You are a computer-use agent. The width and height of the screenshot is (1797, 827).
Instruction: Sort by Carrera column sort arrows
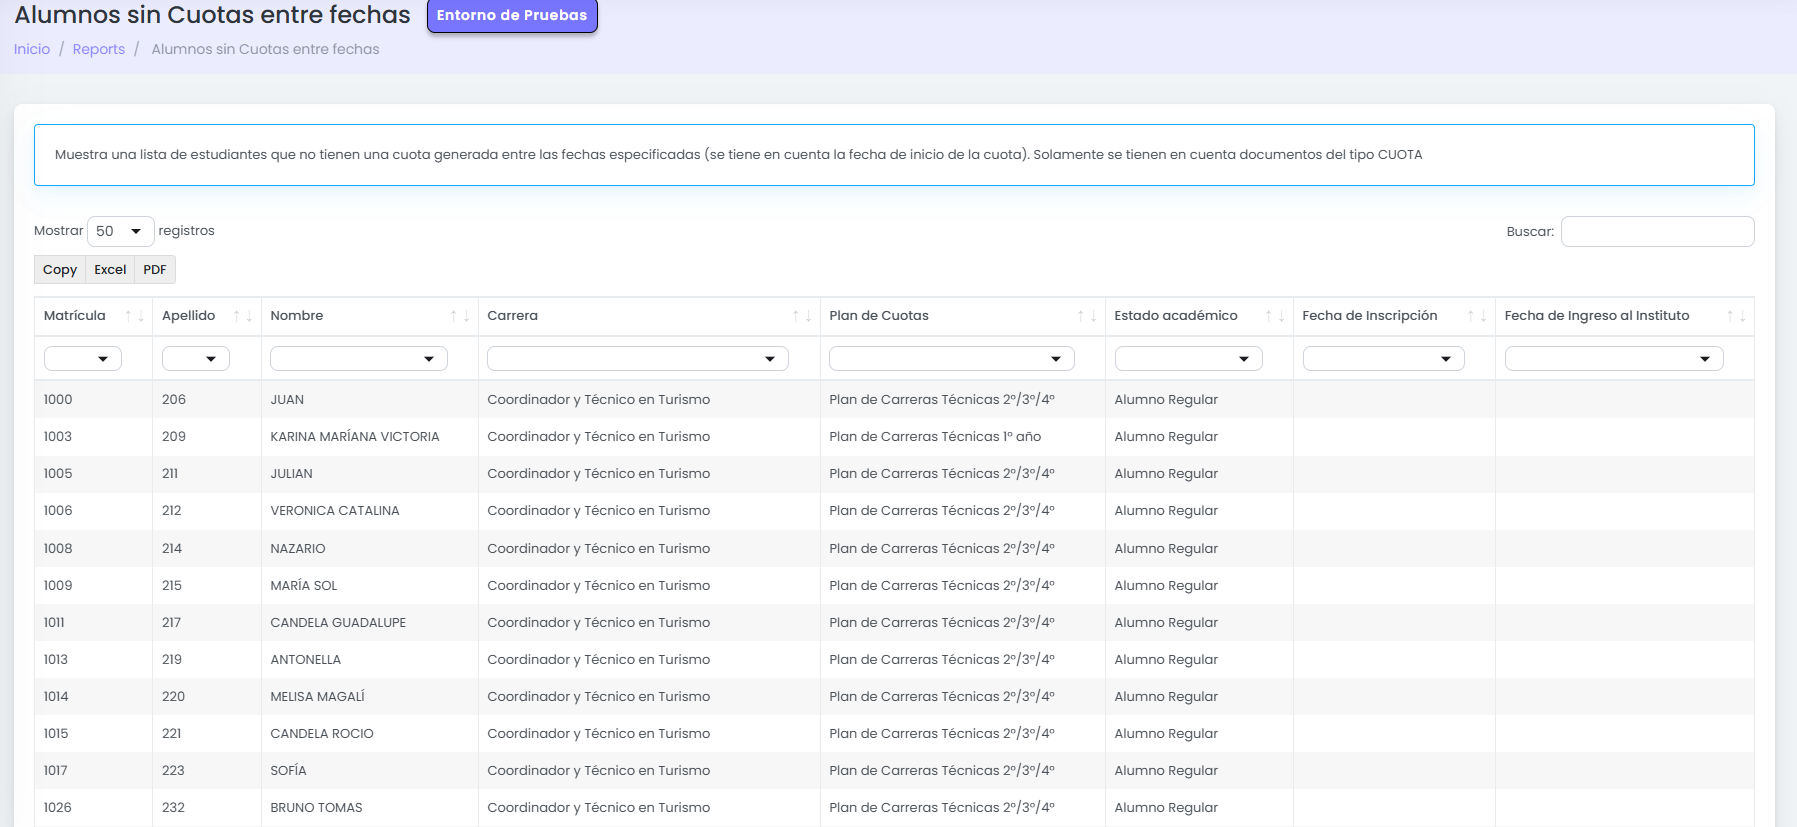[x=802, y=316]
